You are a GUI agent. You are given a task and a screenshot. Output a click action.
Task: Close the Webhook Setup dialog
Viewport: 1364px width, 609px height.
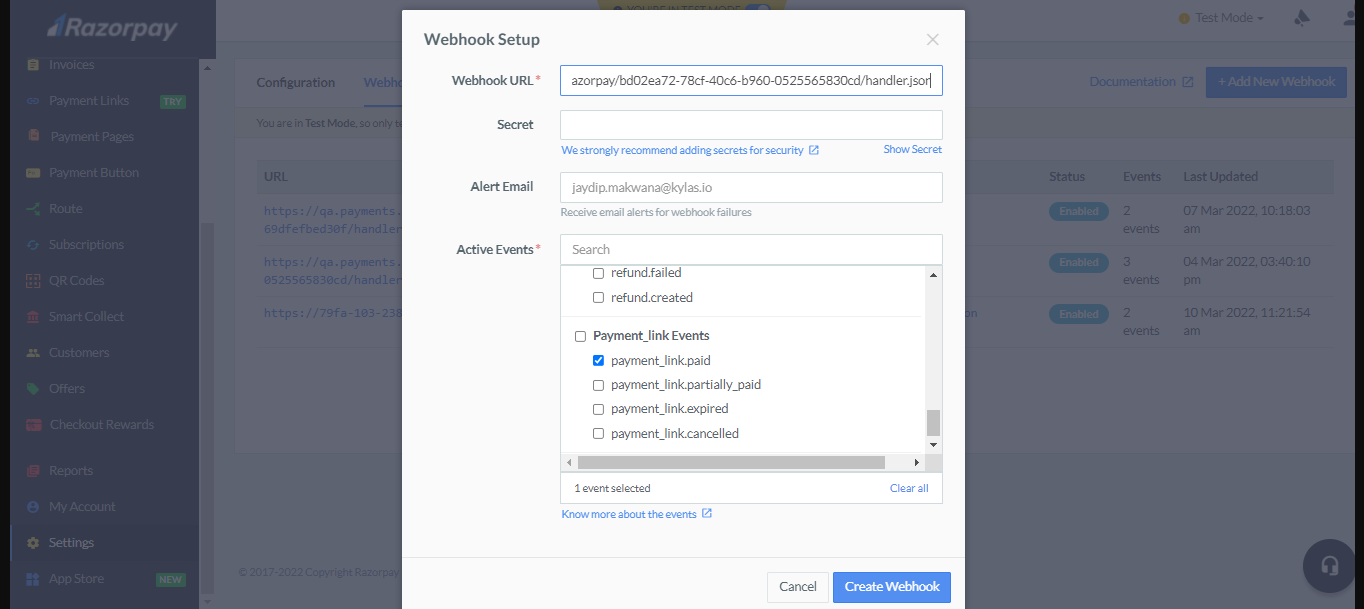[932, 40]
